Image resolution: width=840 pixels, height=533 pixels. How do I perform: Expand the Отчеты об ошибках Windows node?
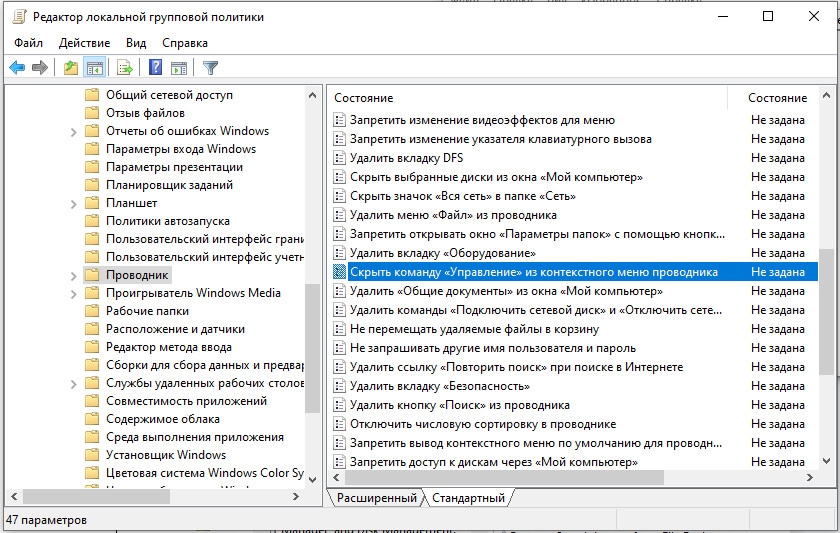(x=74, y=131)
